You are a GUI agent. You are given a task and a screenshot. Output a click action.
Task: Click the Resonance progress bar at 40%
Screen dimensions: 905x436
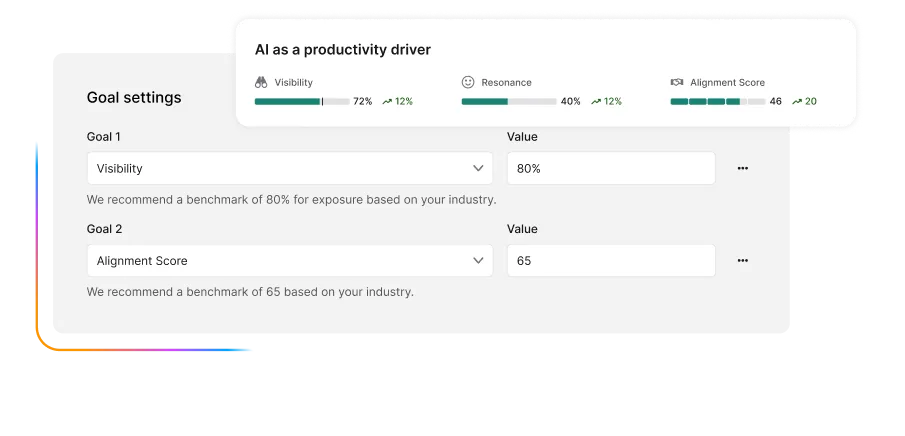click(509, 101)
